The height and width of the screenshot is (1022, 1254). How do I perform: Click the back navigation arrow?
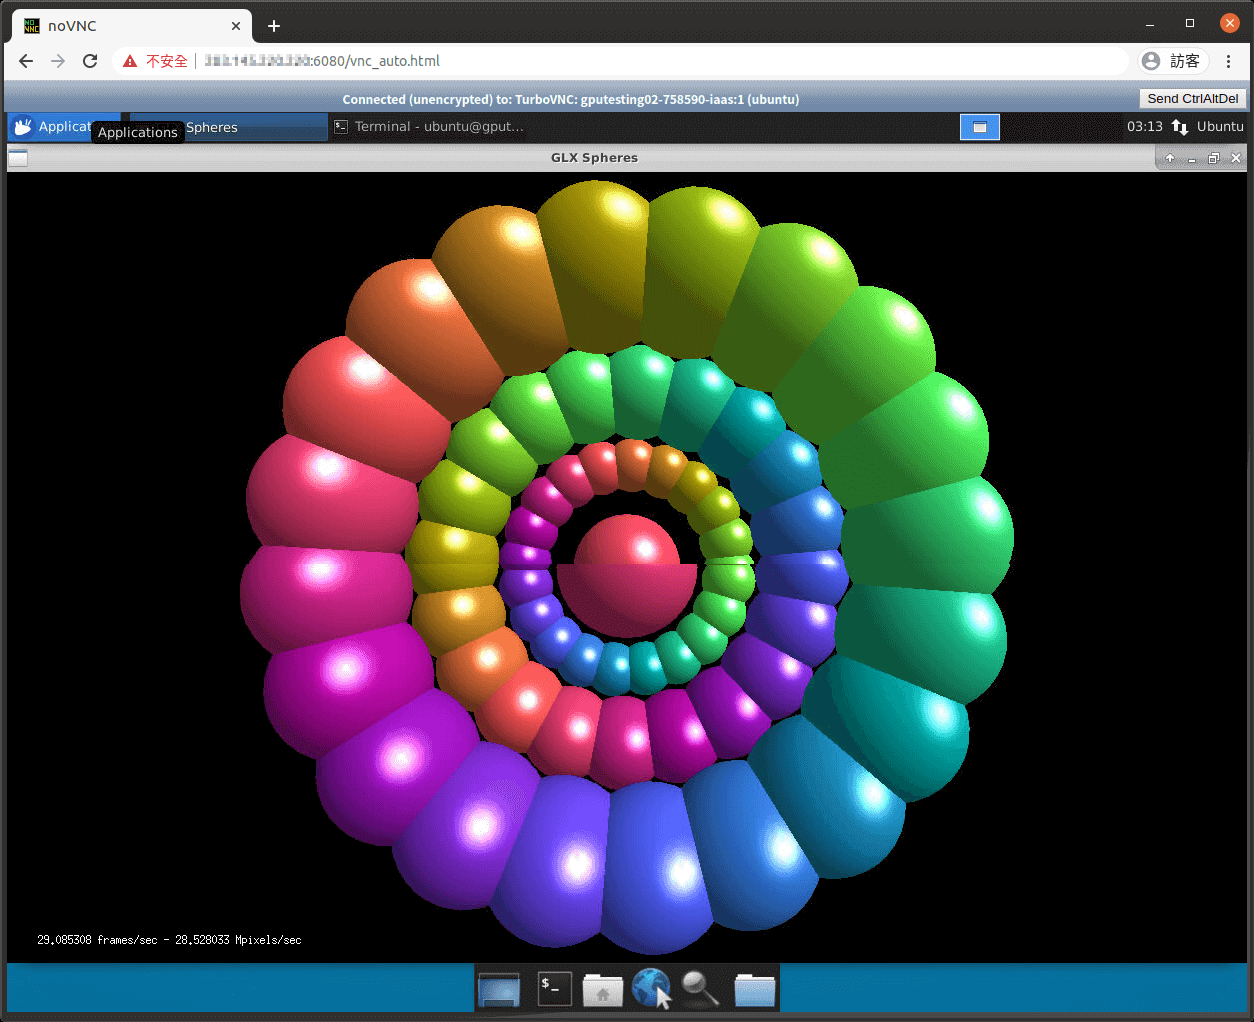click(26, 60)
